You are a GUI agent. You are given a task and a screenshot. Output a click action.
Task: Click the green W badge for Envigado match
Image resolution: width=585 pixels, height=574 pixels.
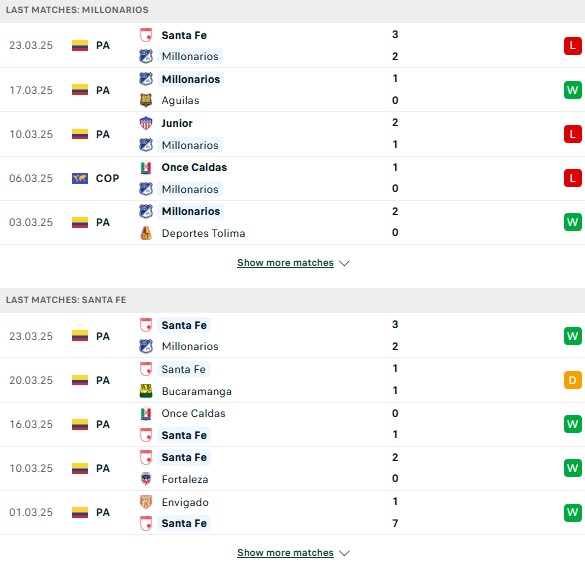click(573, 512)
